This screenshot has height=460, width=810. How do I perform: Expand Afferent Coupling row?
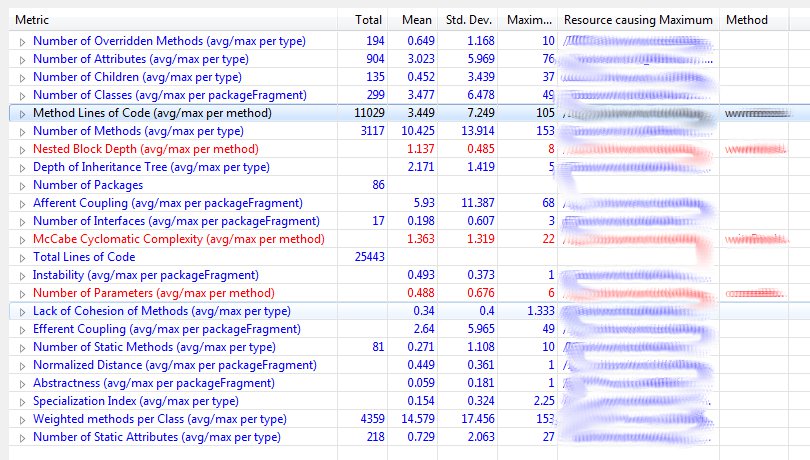coord(22,204)
